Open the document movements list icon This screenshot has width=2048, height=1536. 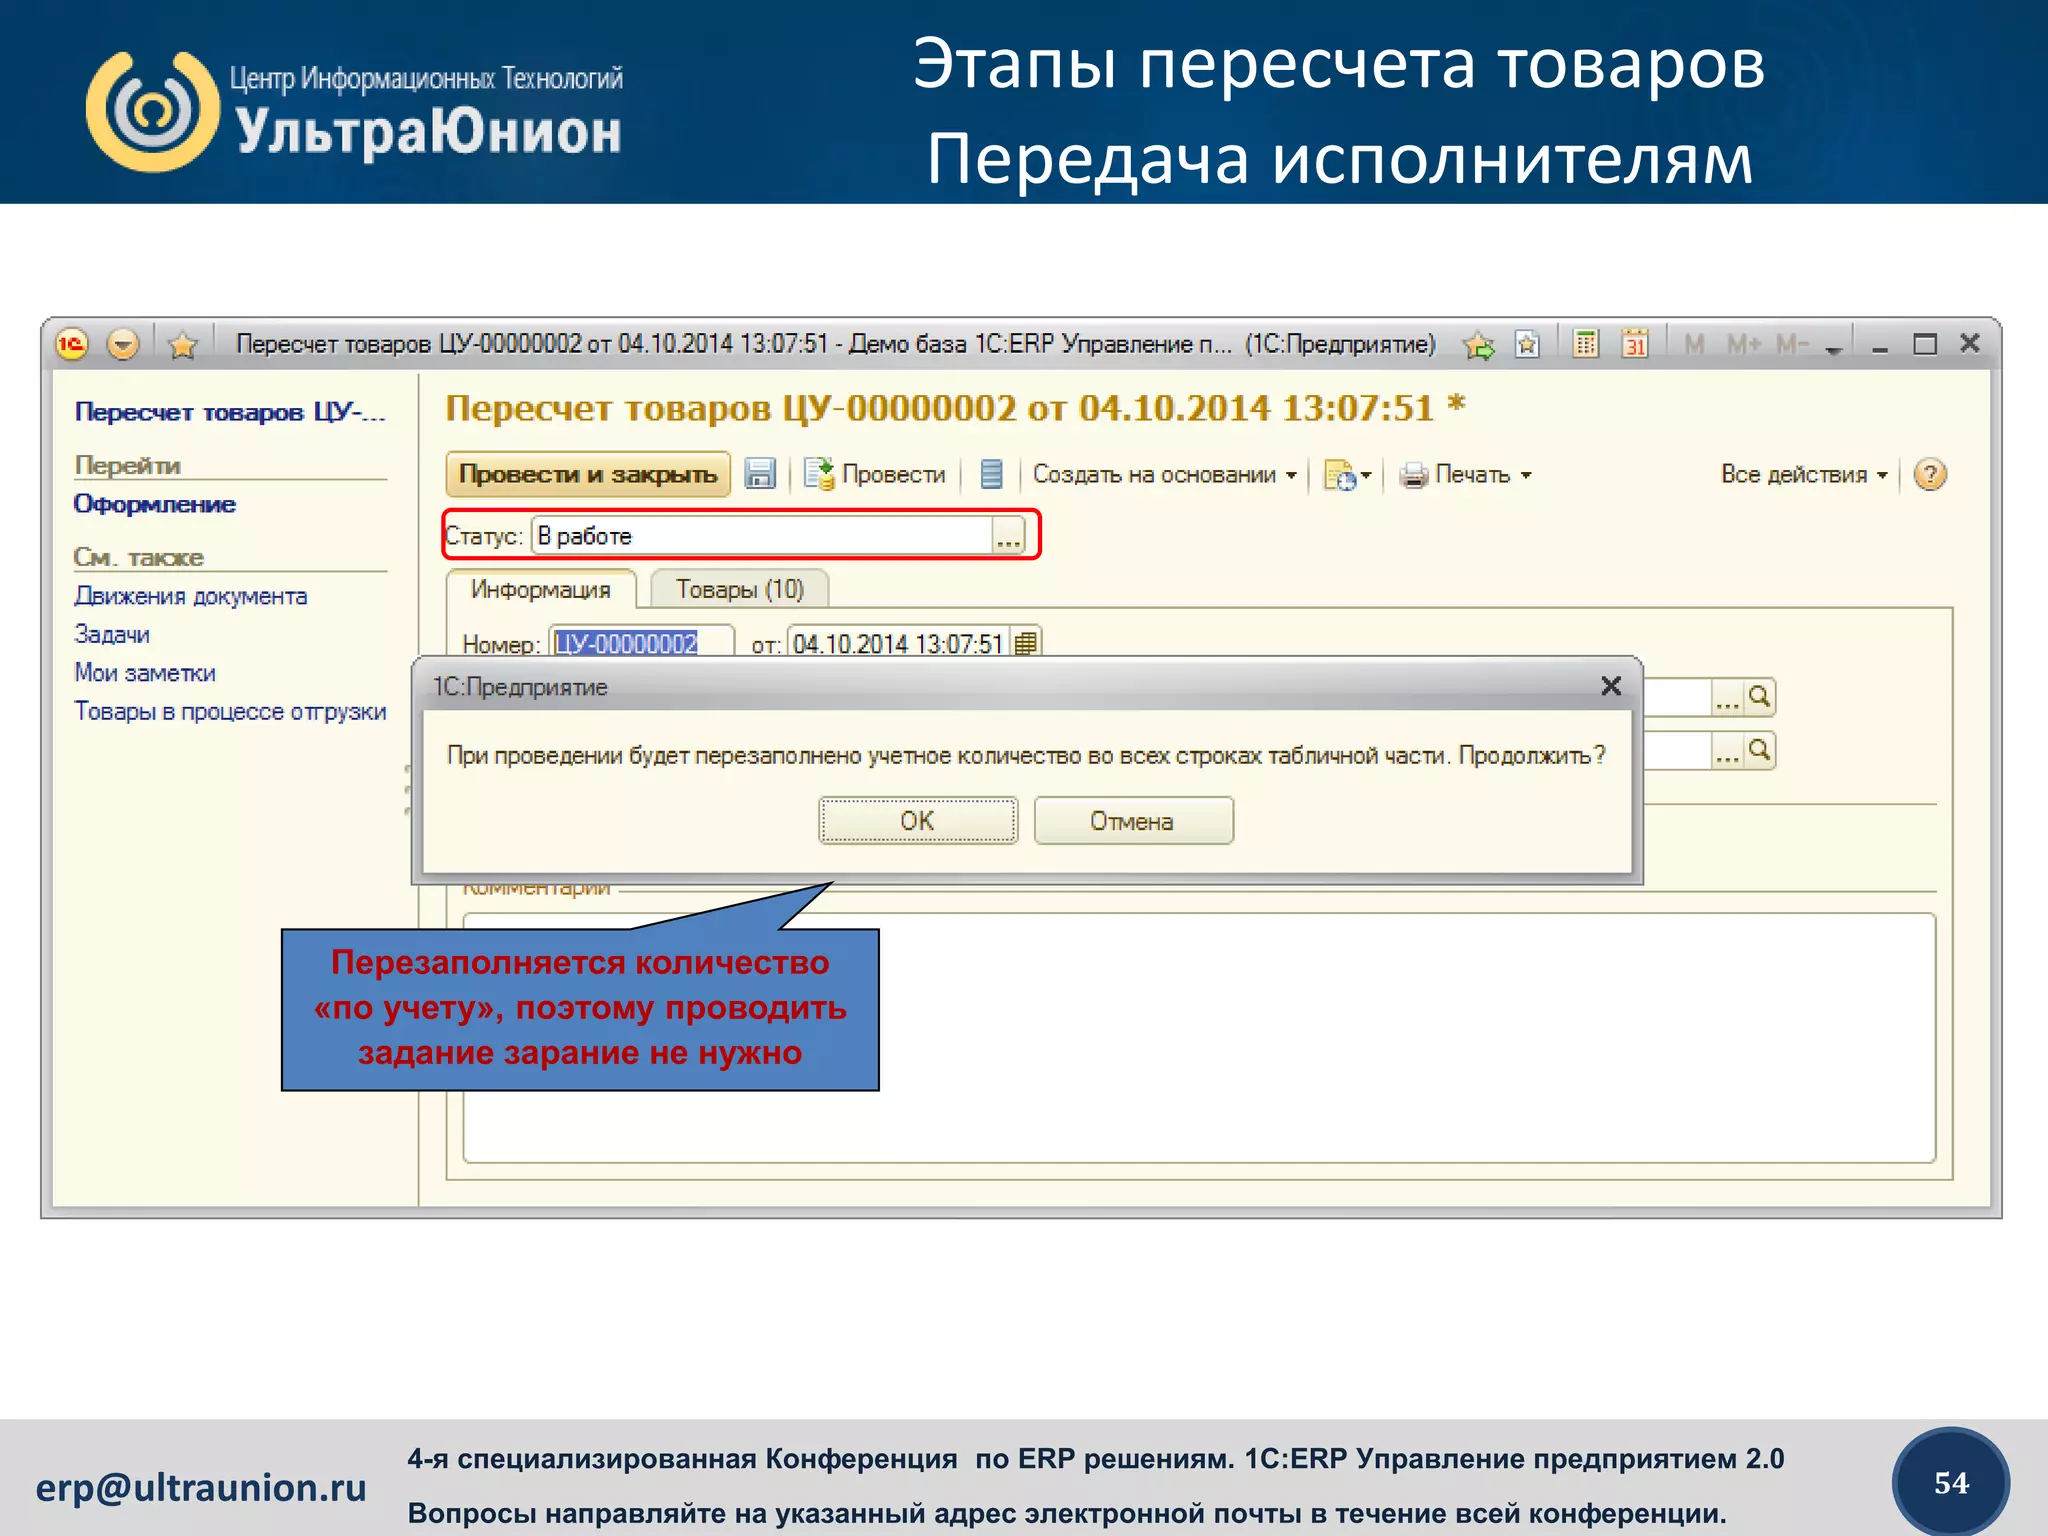tap(991, 474)
